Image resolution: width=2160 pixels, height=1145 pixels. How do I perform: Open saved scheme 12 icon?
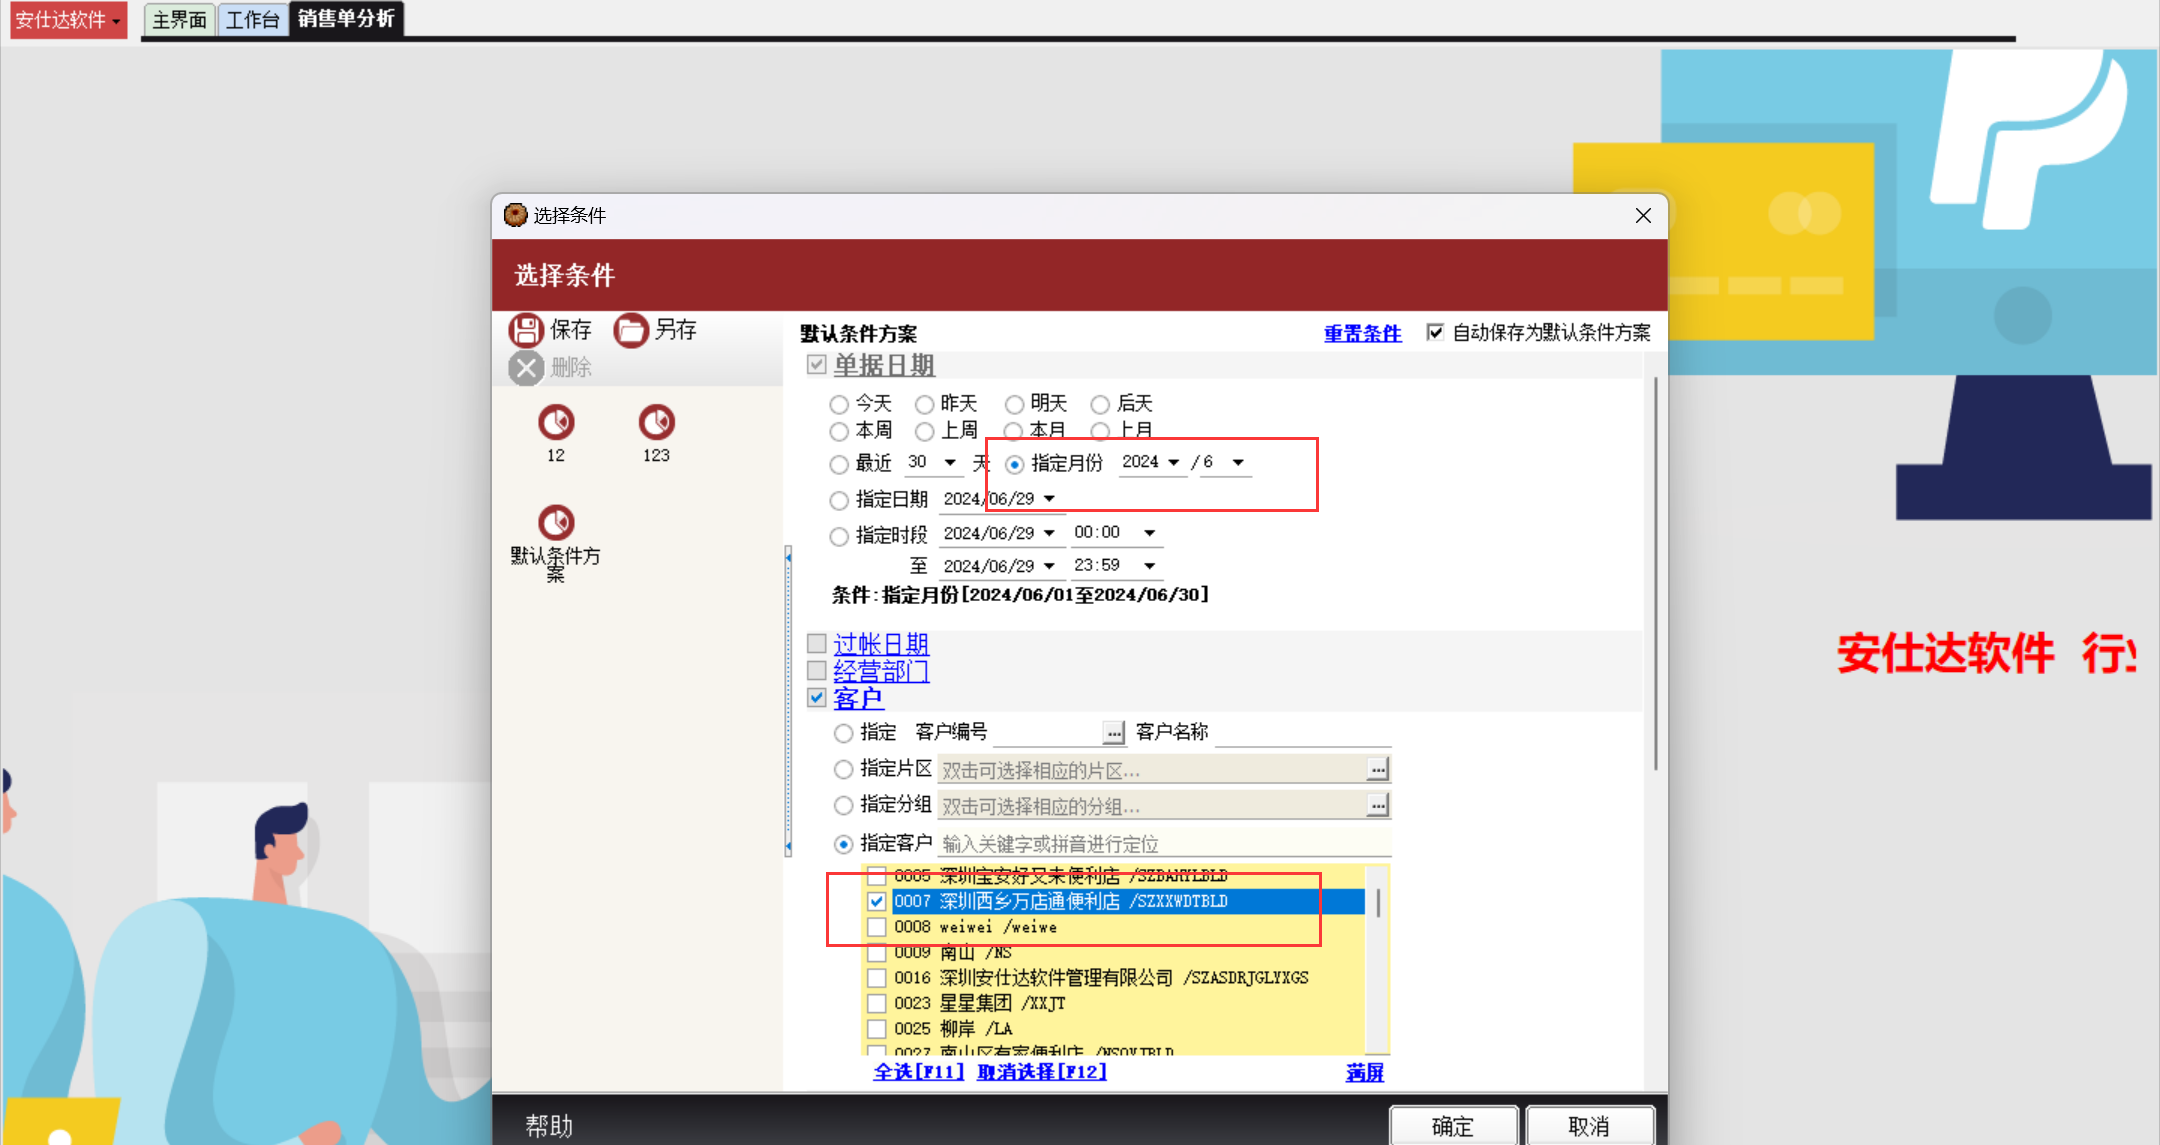click(556, 423)
